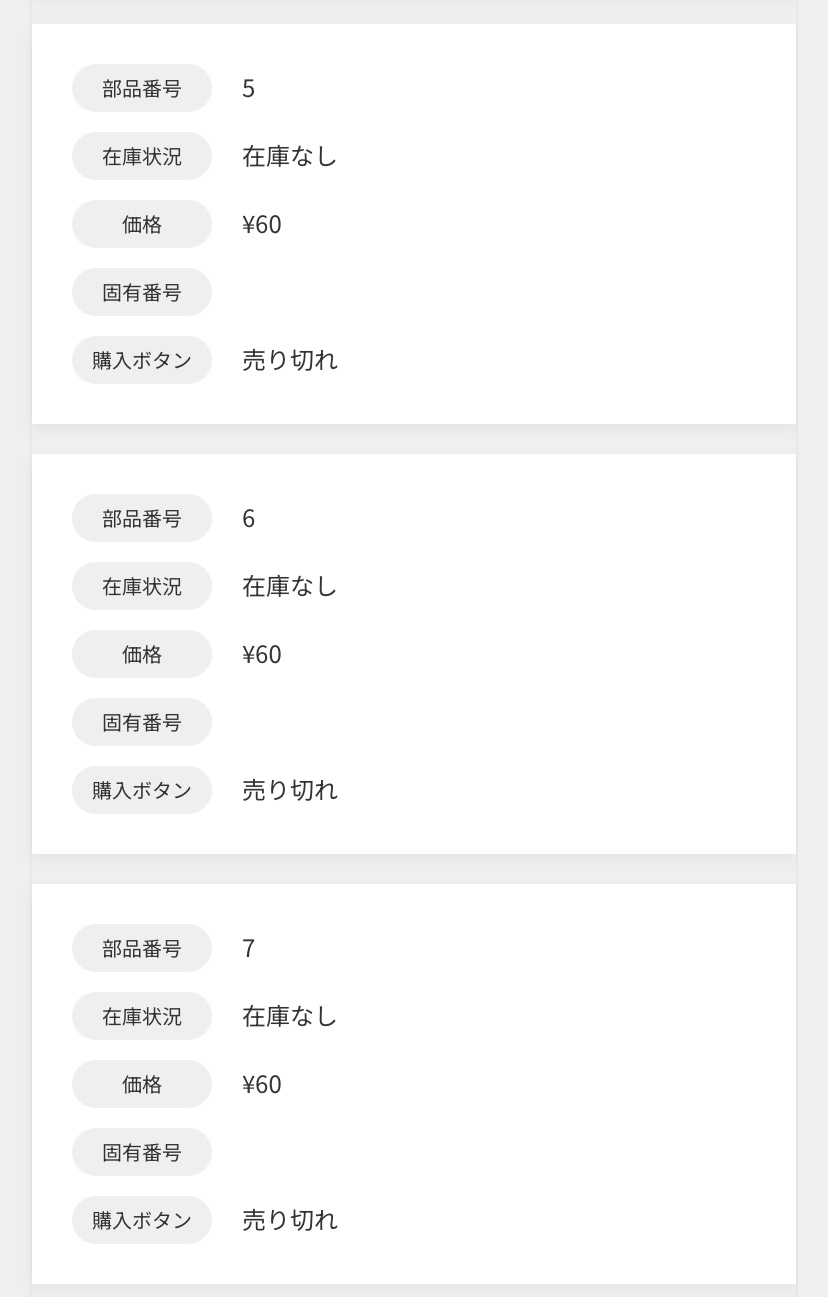
Task: Click the 売り切れ text for part 5
Action: 290,360
